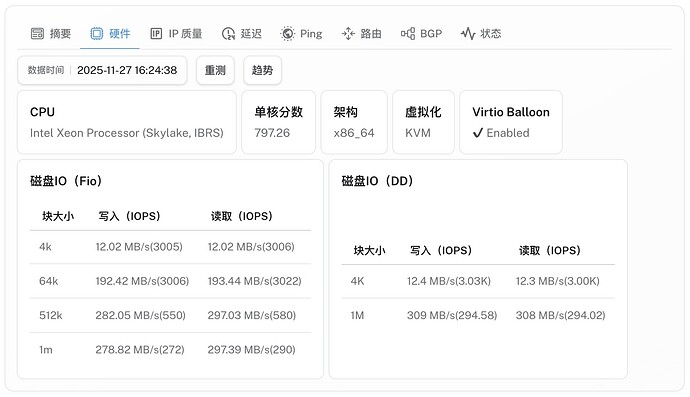Image resolution: width=690 pixels, height=397 pixels.
Task: Click the data time 2025-11-27 16:24:38
Action: point(127,70)
